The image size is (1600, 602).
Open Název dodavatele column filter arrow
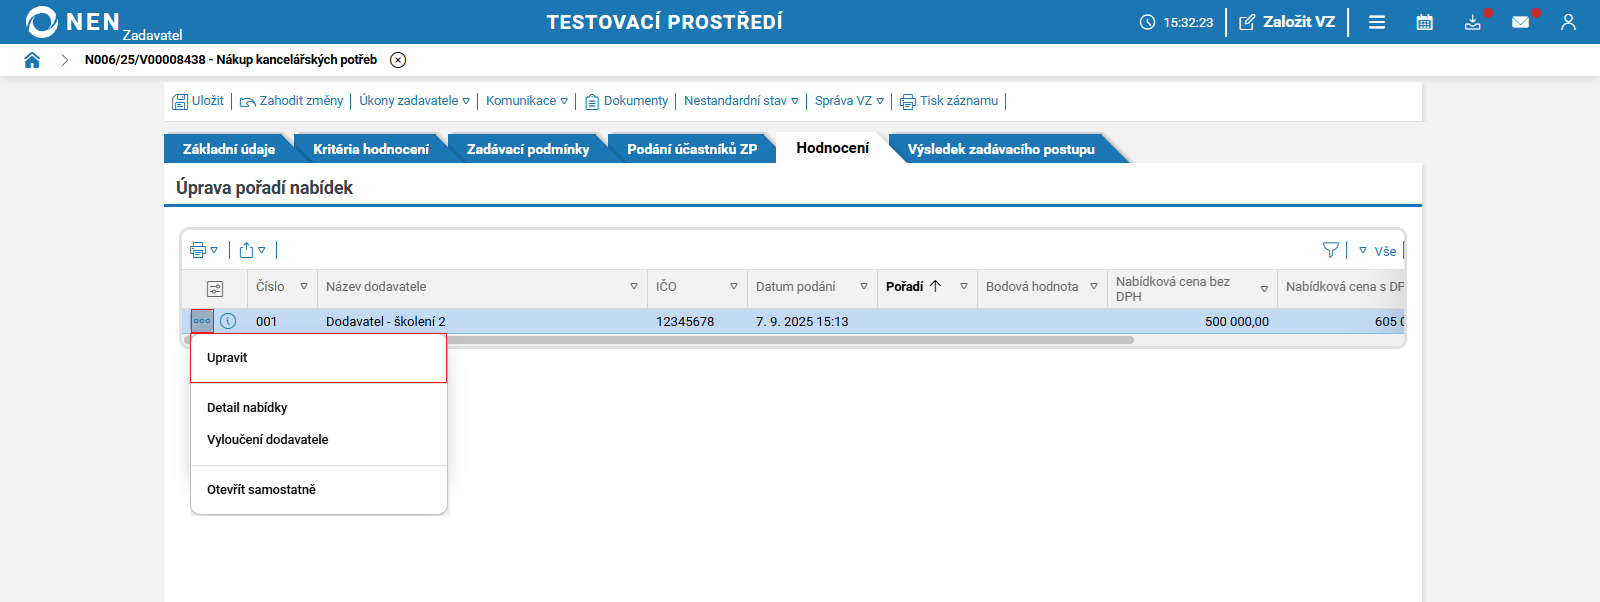[634, 286]
